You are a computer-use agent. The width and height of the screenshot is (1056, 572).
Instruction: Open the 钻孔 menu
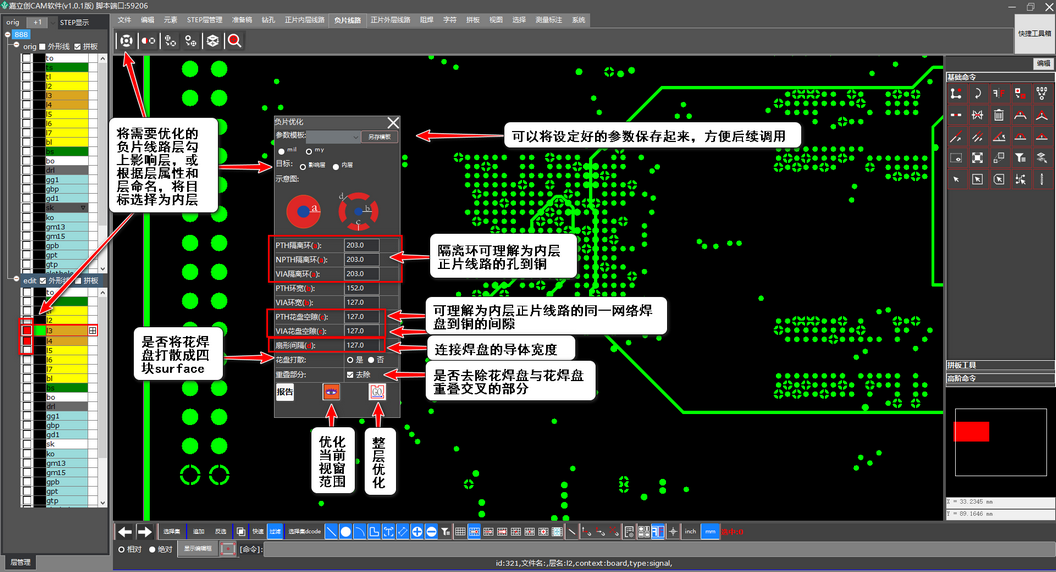[x=268, y=20]
